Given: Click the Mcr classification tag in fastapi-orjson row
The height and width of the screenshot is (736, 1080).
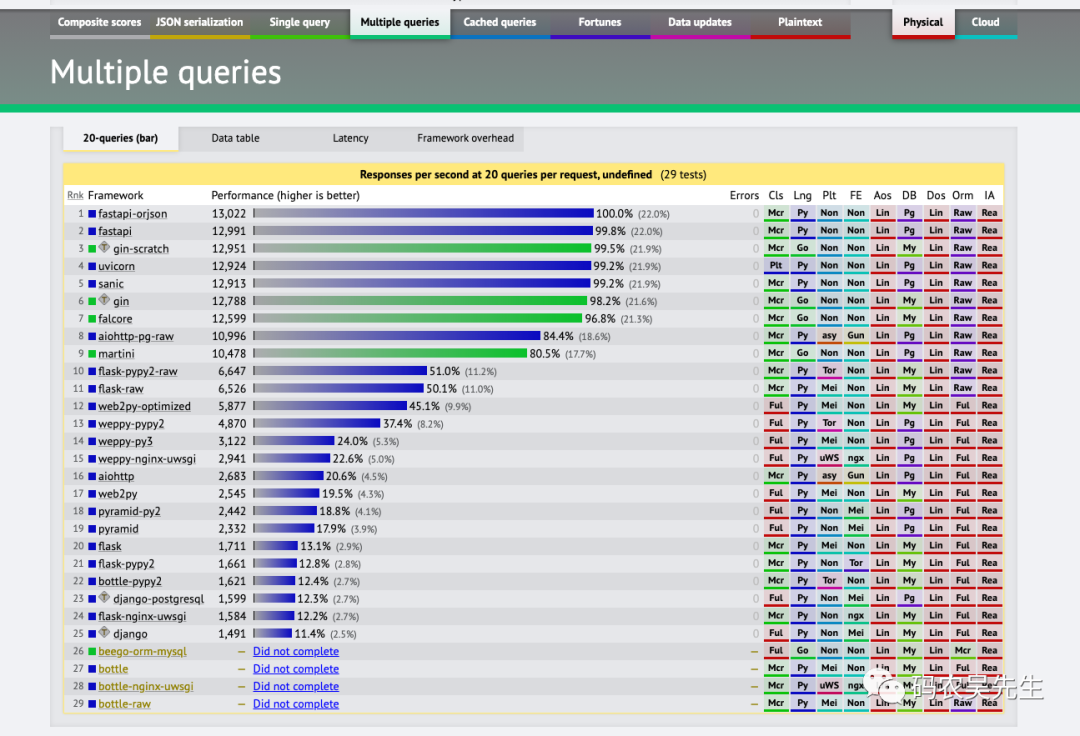Looking at the screenshot, I should [776, 213].
